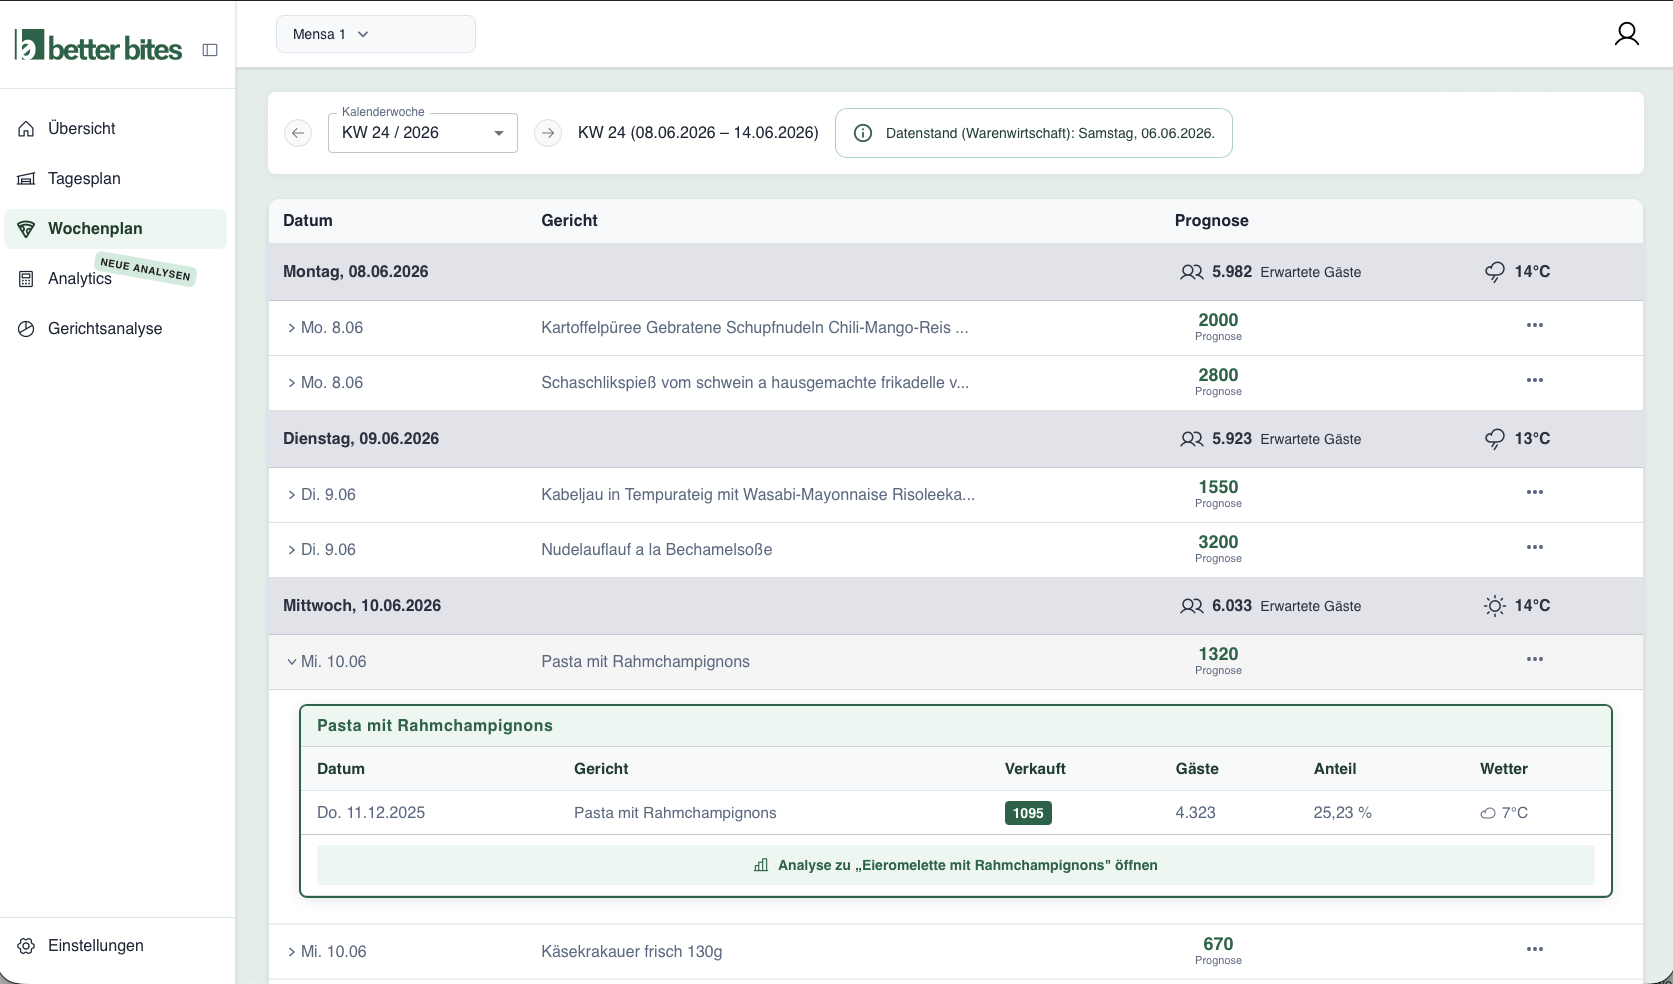The width and height of the screenshot is (1673, 984).
Task: Open more options for Kabeljau row
Action: point(1535,492)
